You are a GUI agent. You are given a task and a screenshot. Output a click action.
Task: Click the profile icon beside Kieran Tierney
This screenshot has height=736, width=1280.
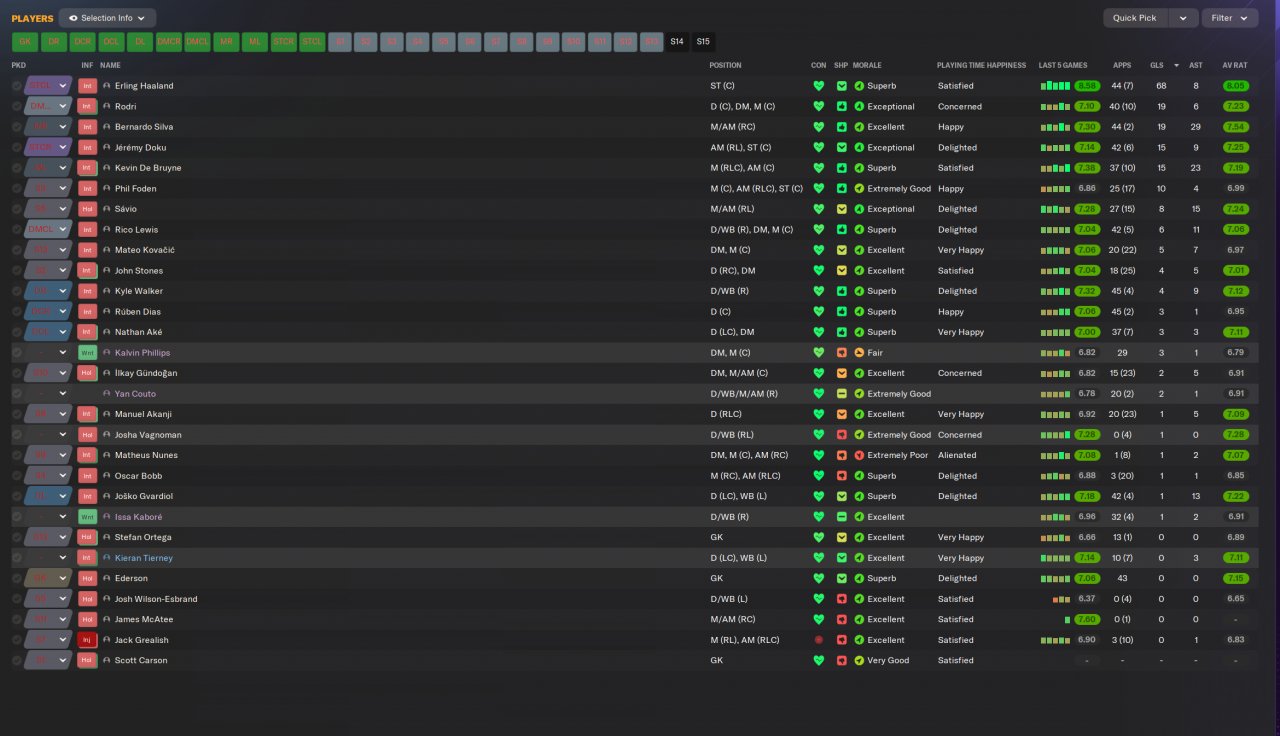click(x=107, y=558)
